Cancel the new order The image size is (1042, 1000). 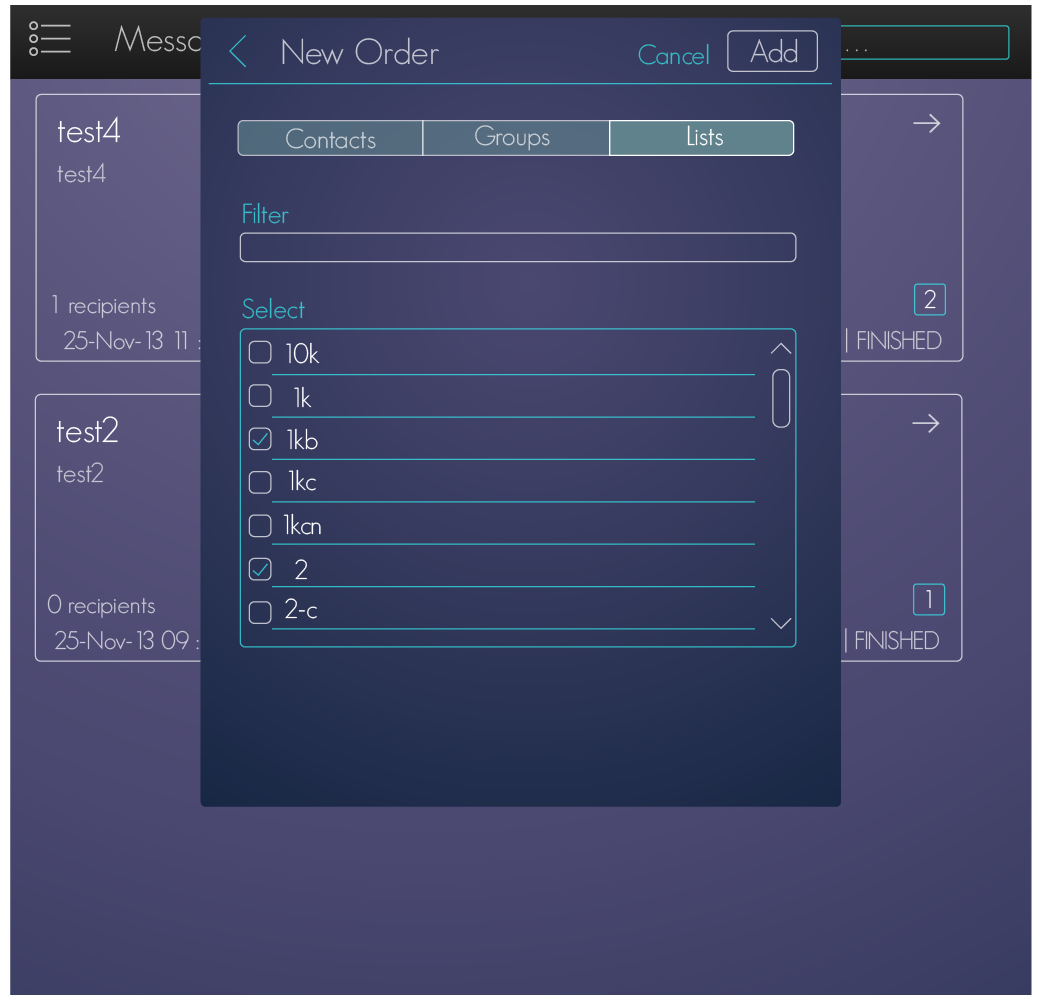pos(673,55)
